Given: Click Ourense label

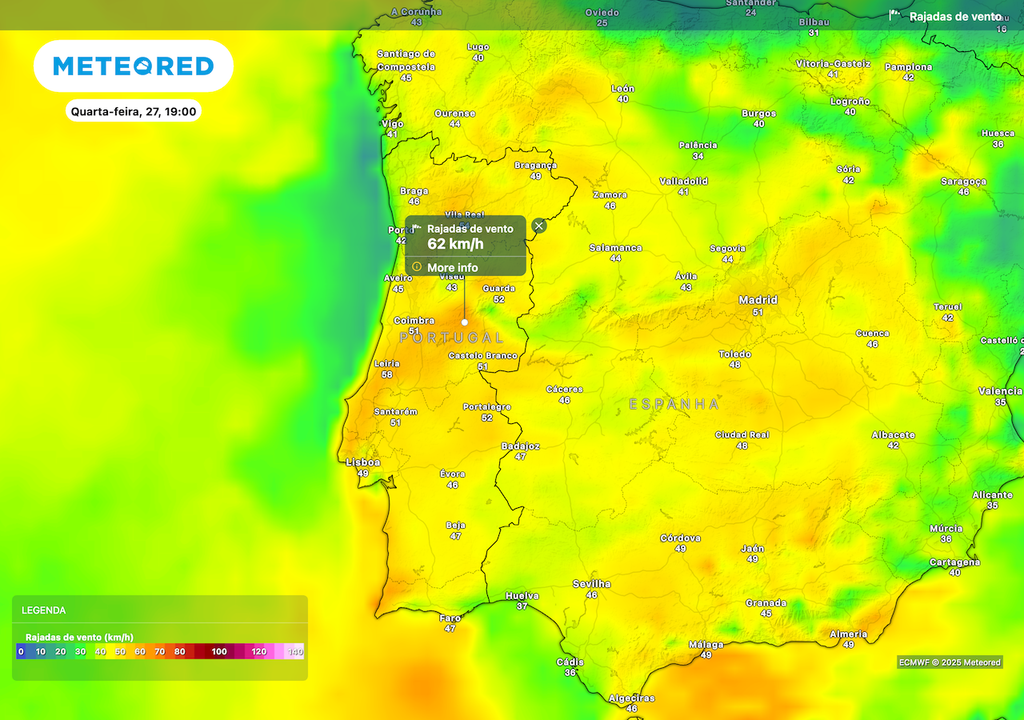Looking at the screenshot, I should tap(455, 114).
